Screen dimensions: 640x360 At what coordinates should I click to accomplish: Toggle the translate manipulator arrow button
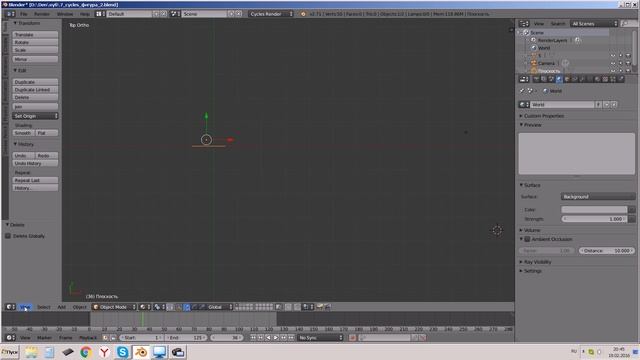click(187, 307)
